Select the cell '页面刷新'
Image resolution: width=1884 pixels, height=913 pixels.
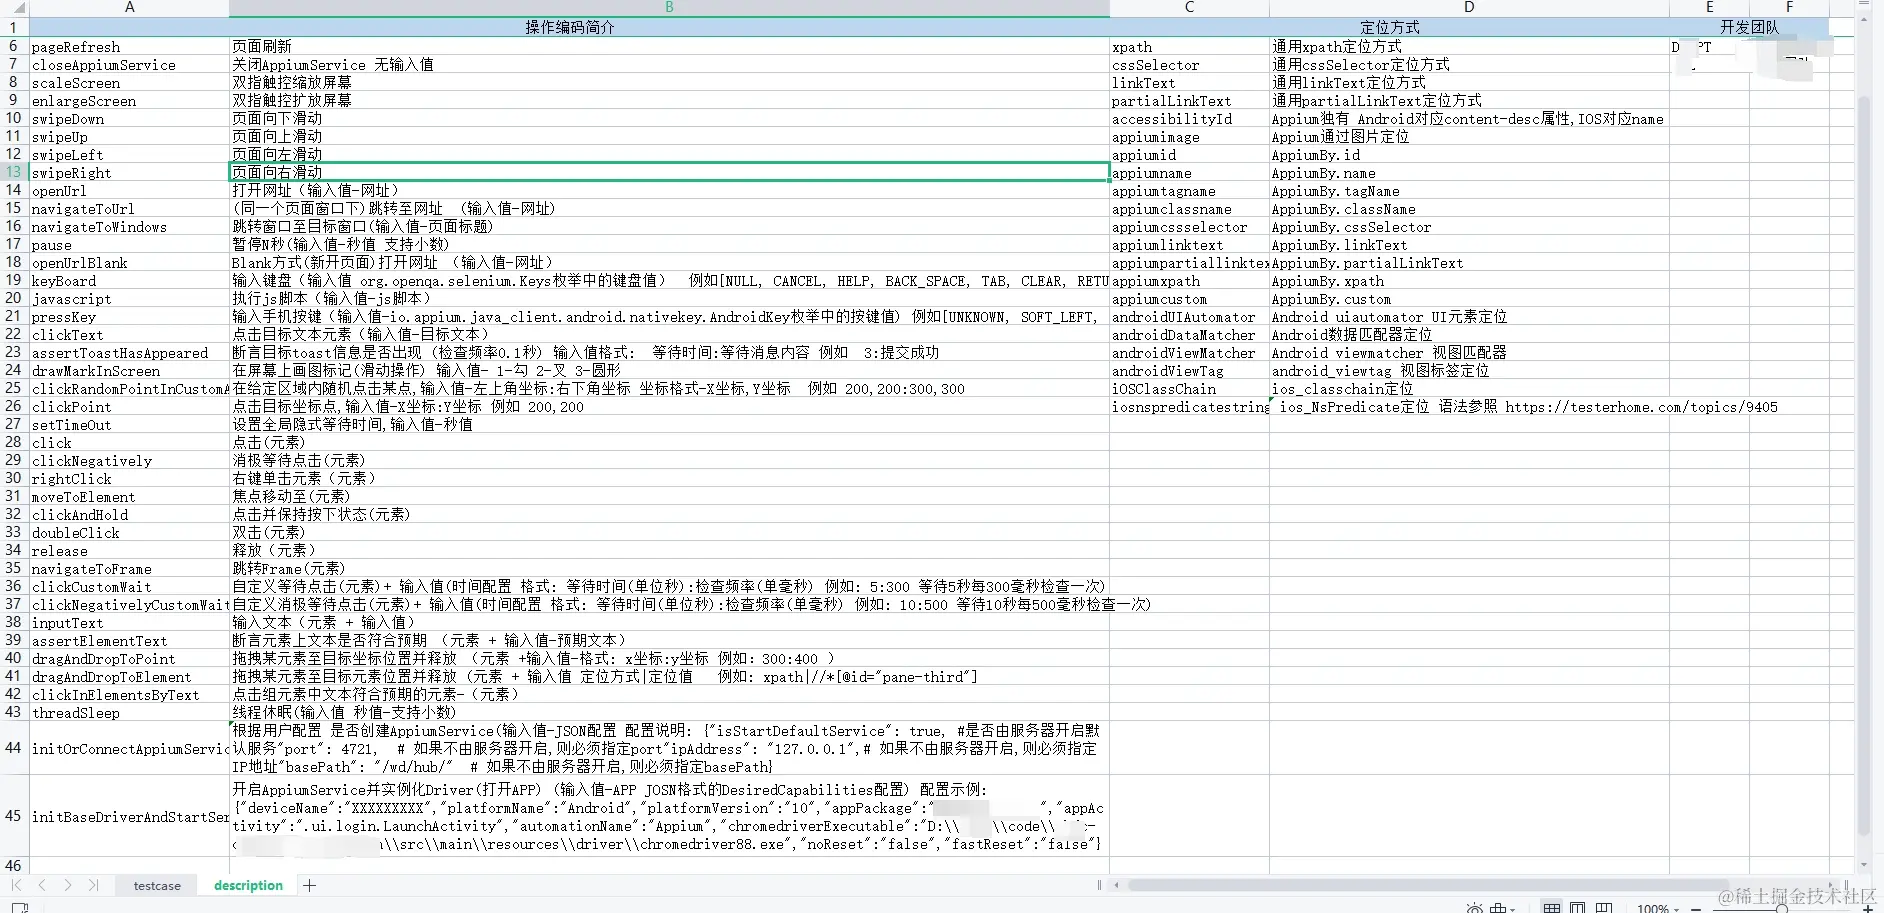tap(669, 46)
